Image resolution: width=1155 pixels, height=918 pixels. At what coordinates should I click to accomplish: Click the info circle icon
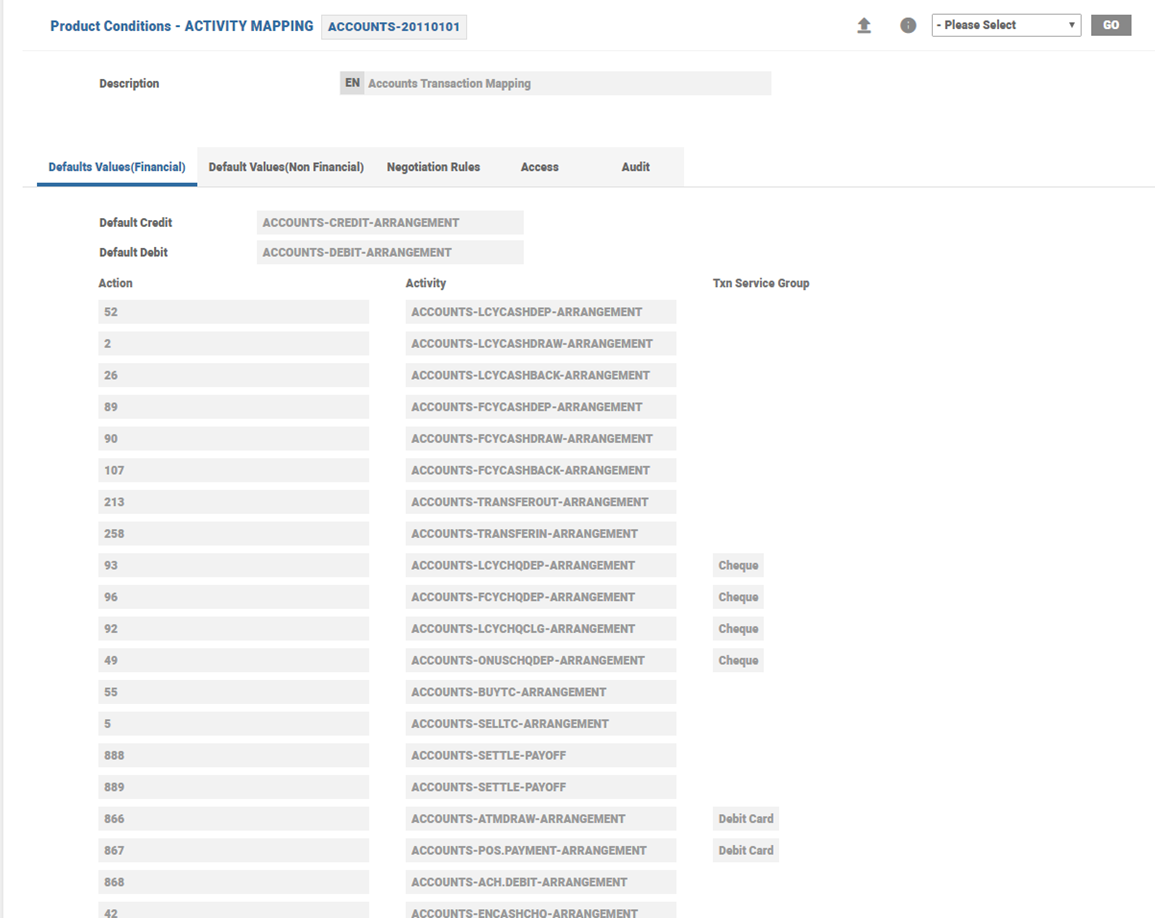pyautogui.click(x=908, y=26)
